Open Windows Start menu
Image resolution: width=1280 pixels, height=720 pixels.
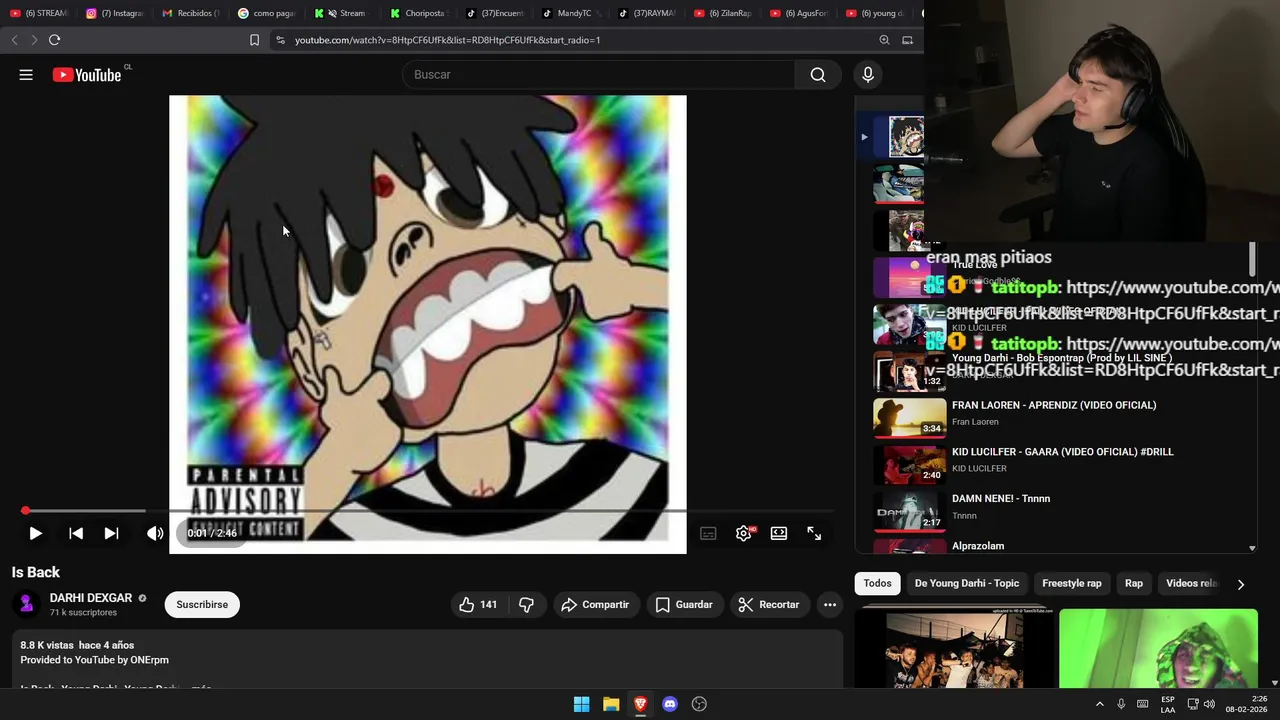pos(581,704)
